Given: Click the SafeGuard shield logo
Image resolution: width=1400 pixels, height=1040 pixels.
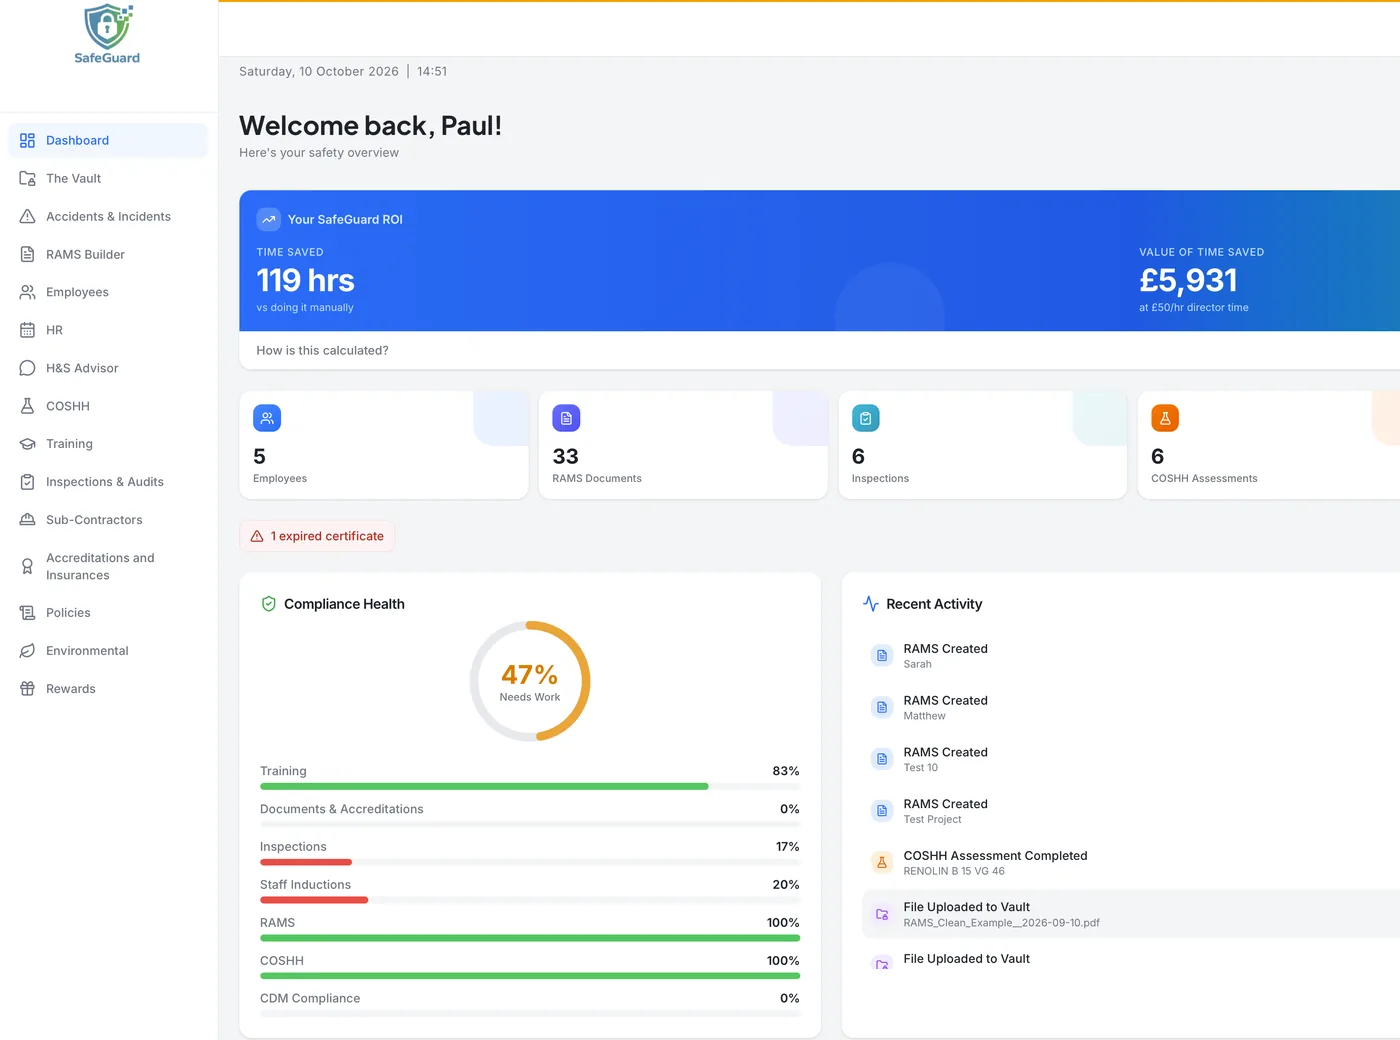Looking at the screenshot, I should coord(108,27).
